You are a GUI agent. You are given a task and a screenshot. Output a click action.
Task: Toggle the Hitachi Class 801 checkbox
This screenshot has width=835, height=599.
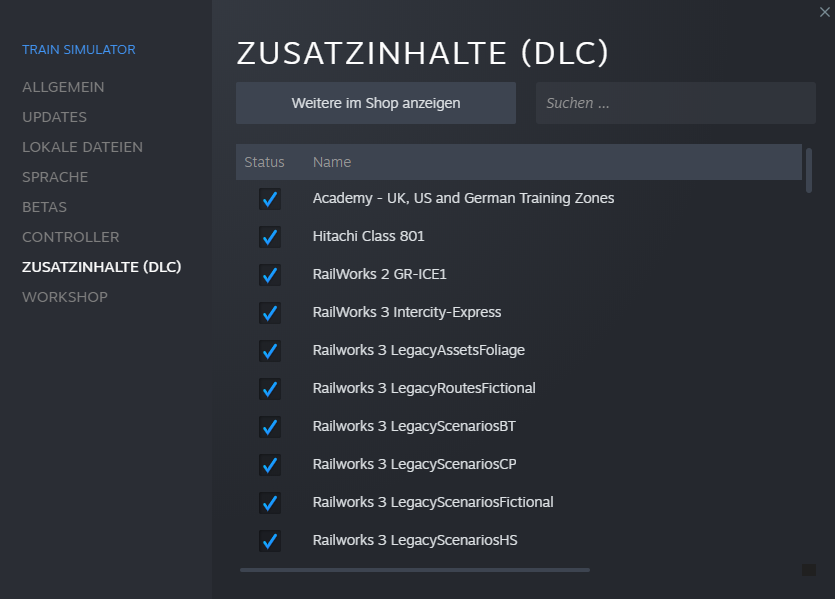pyautogui.click(x=269, y=236)
